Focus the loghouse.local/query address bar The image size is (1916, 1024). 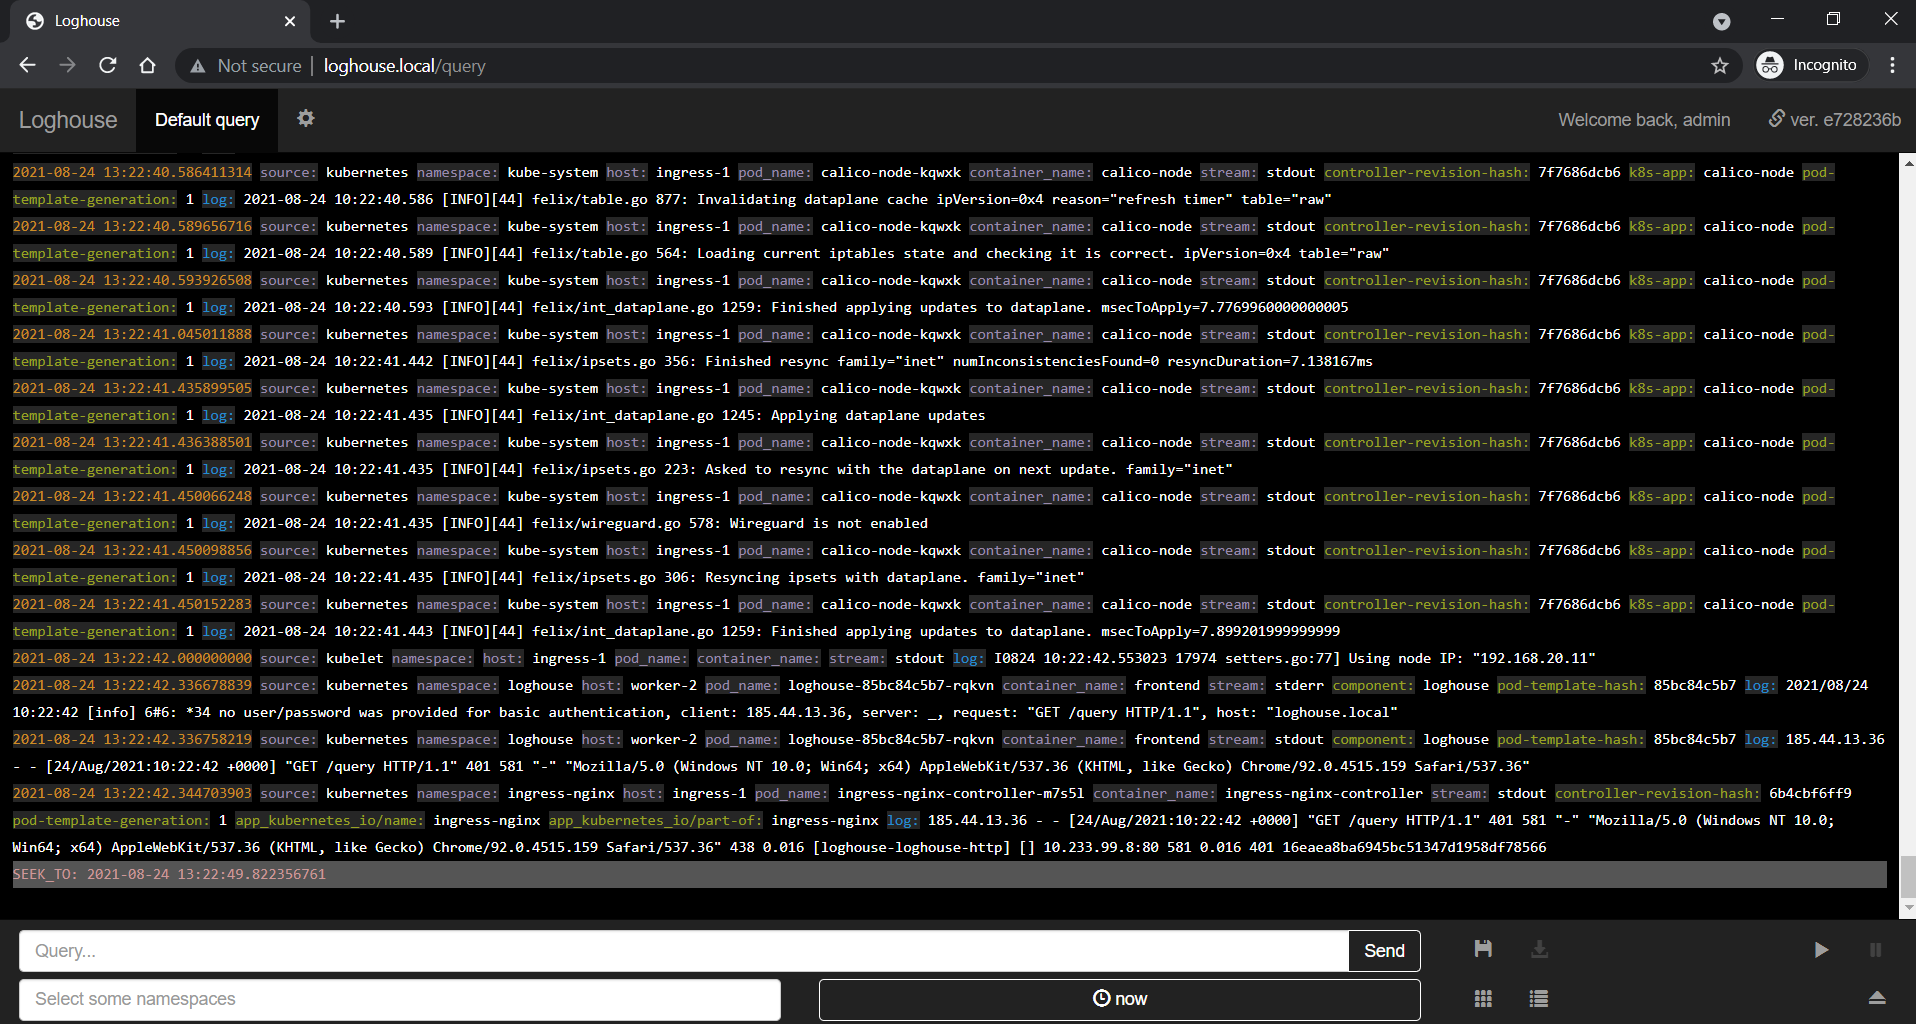click(x=404, y=66)
